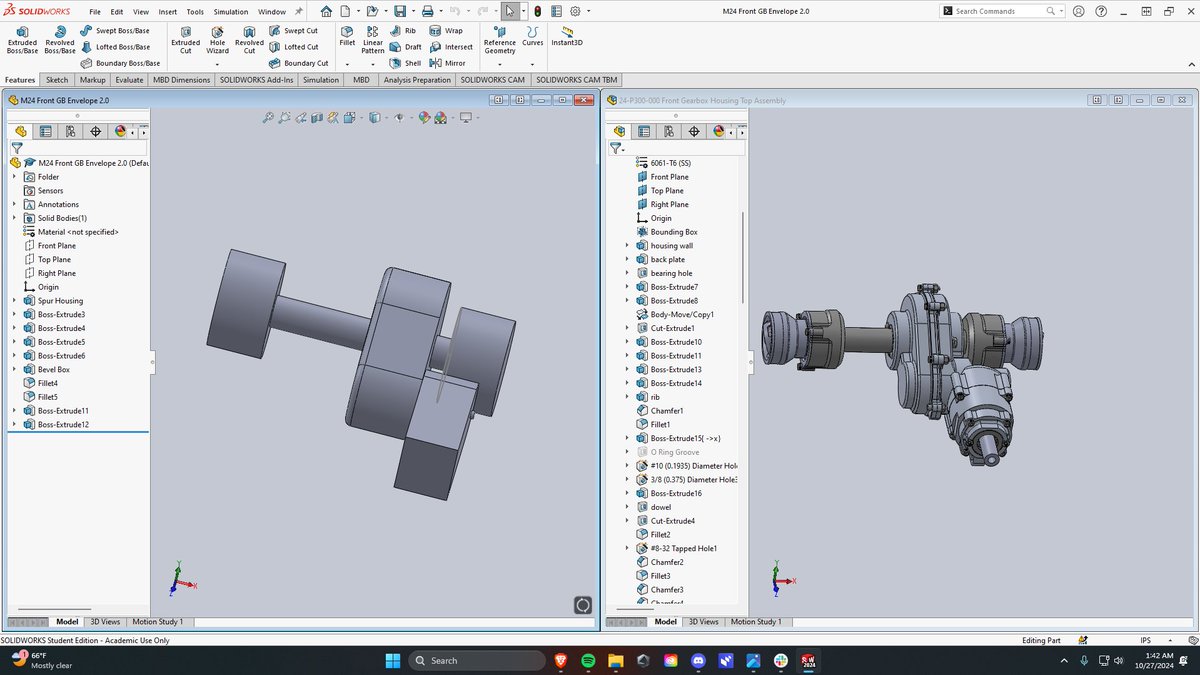Open PropertyManager tab in left feature tree
Image resolution: width=1200 pixels, height=675 pixels.
[46, 131]
